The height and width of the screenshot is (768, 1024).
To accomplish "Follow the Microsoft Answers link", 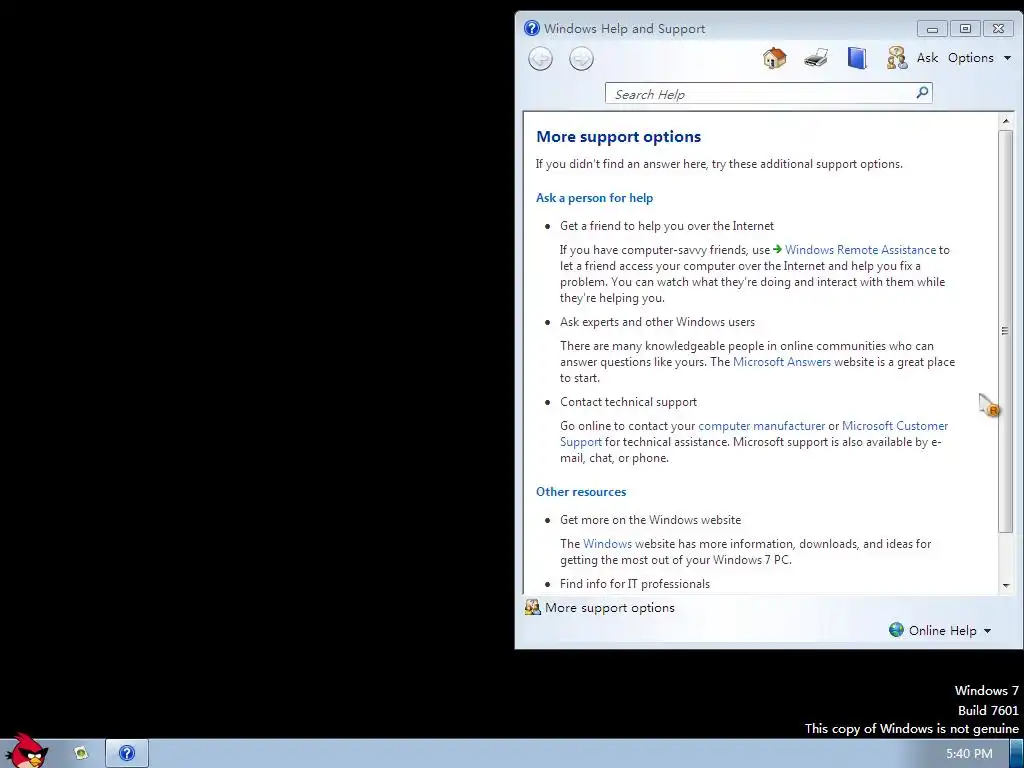I will pyautogui.click(x=782, y=362).
